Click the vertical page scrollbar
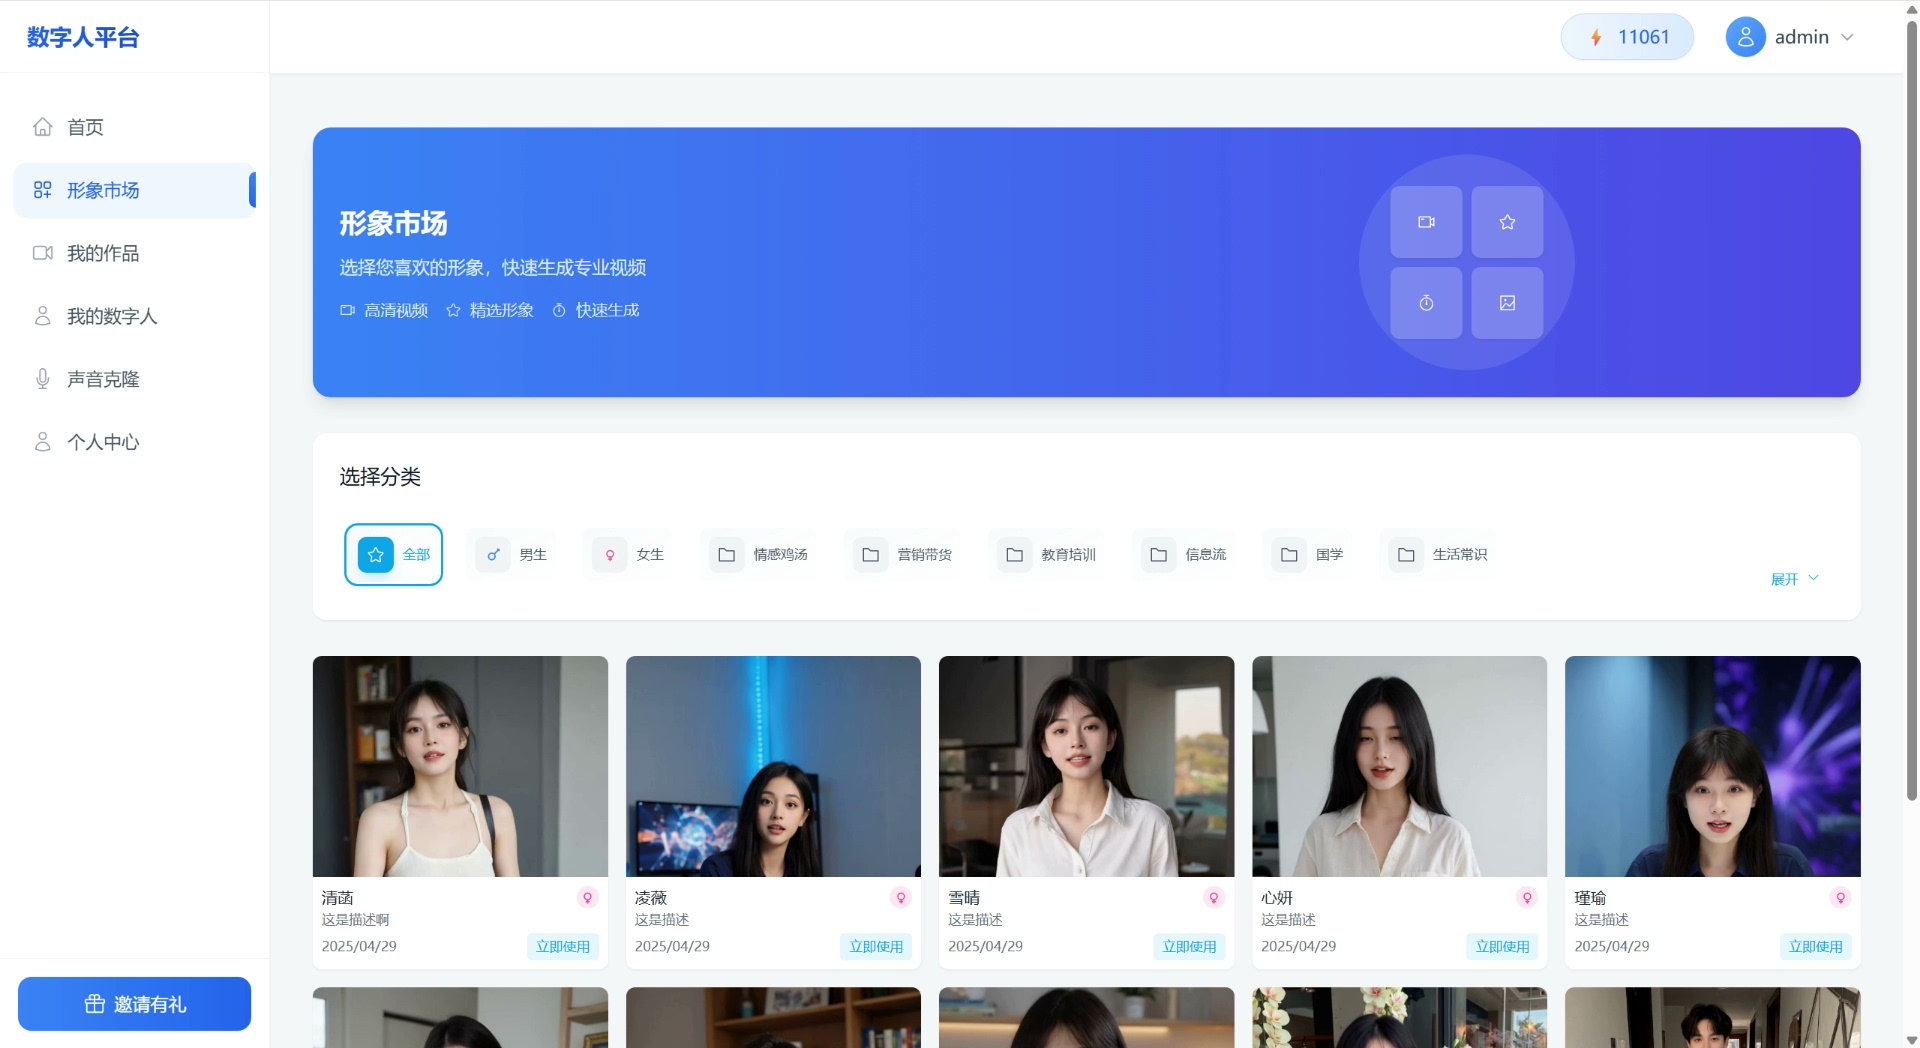The width and height of the screenshot is (1920, 1048). click(1912, 410)
